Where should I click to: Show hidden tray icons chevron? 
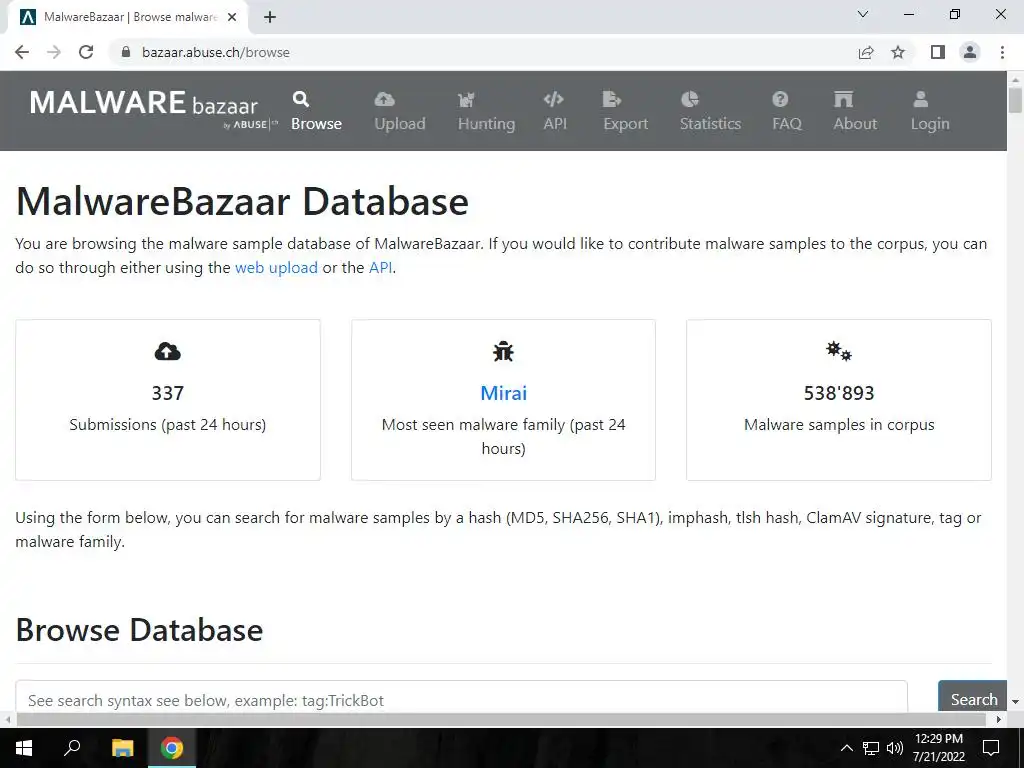click(846, 748)
